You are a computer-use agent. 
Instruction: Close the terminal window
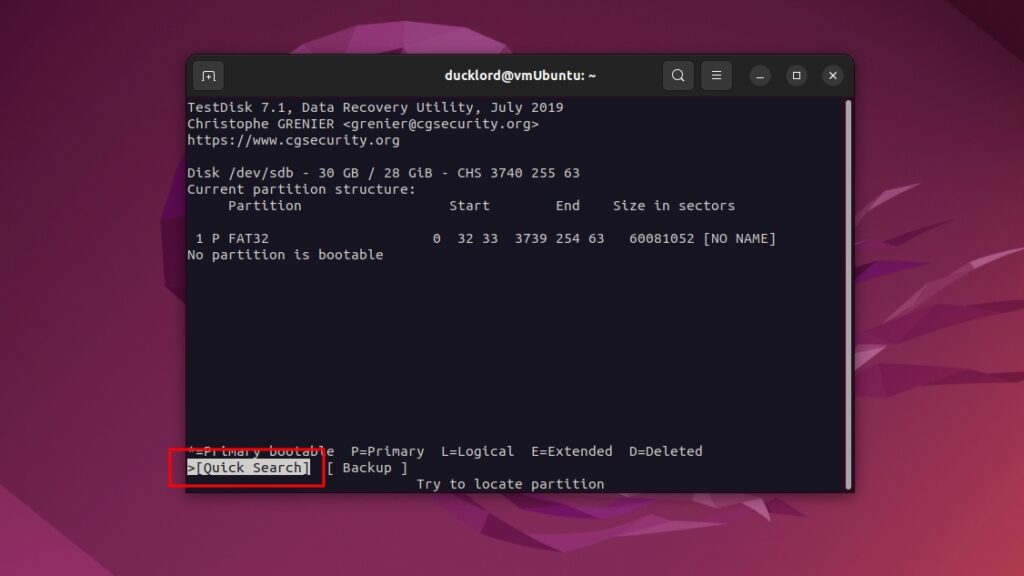tap(832, 76)
